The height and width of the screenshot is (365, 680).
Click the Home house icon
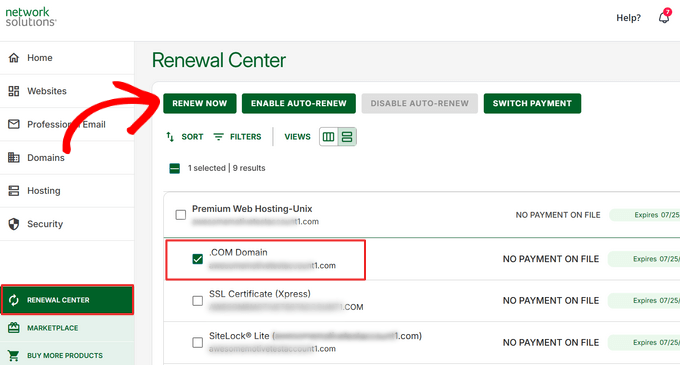(x=14, y=58)
